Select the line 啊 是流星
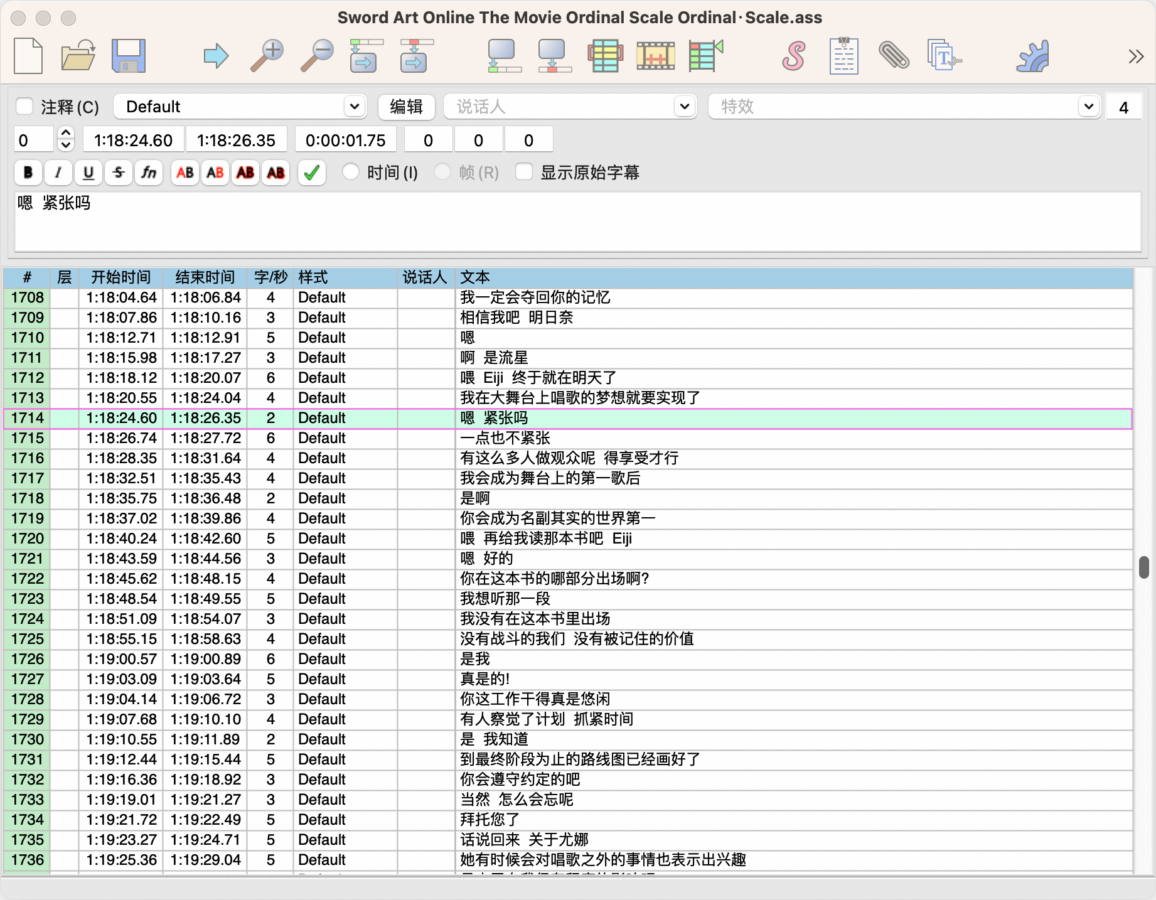Viewport: 1156px width, 900px height. coord(568,357)
